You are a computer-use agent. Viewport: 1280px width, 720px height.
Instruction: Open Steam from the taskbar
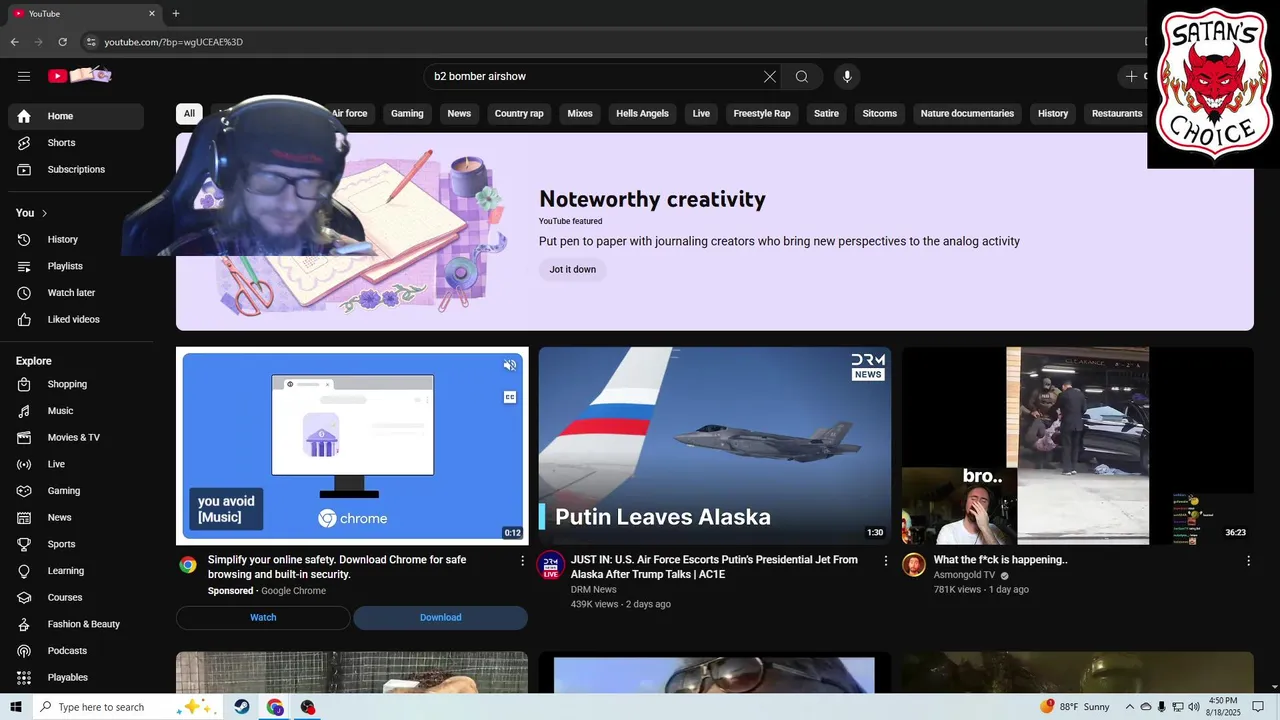click(x=242, y=707)
